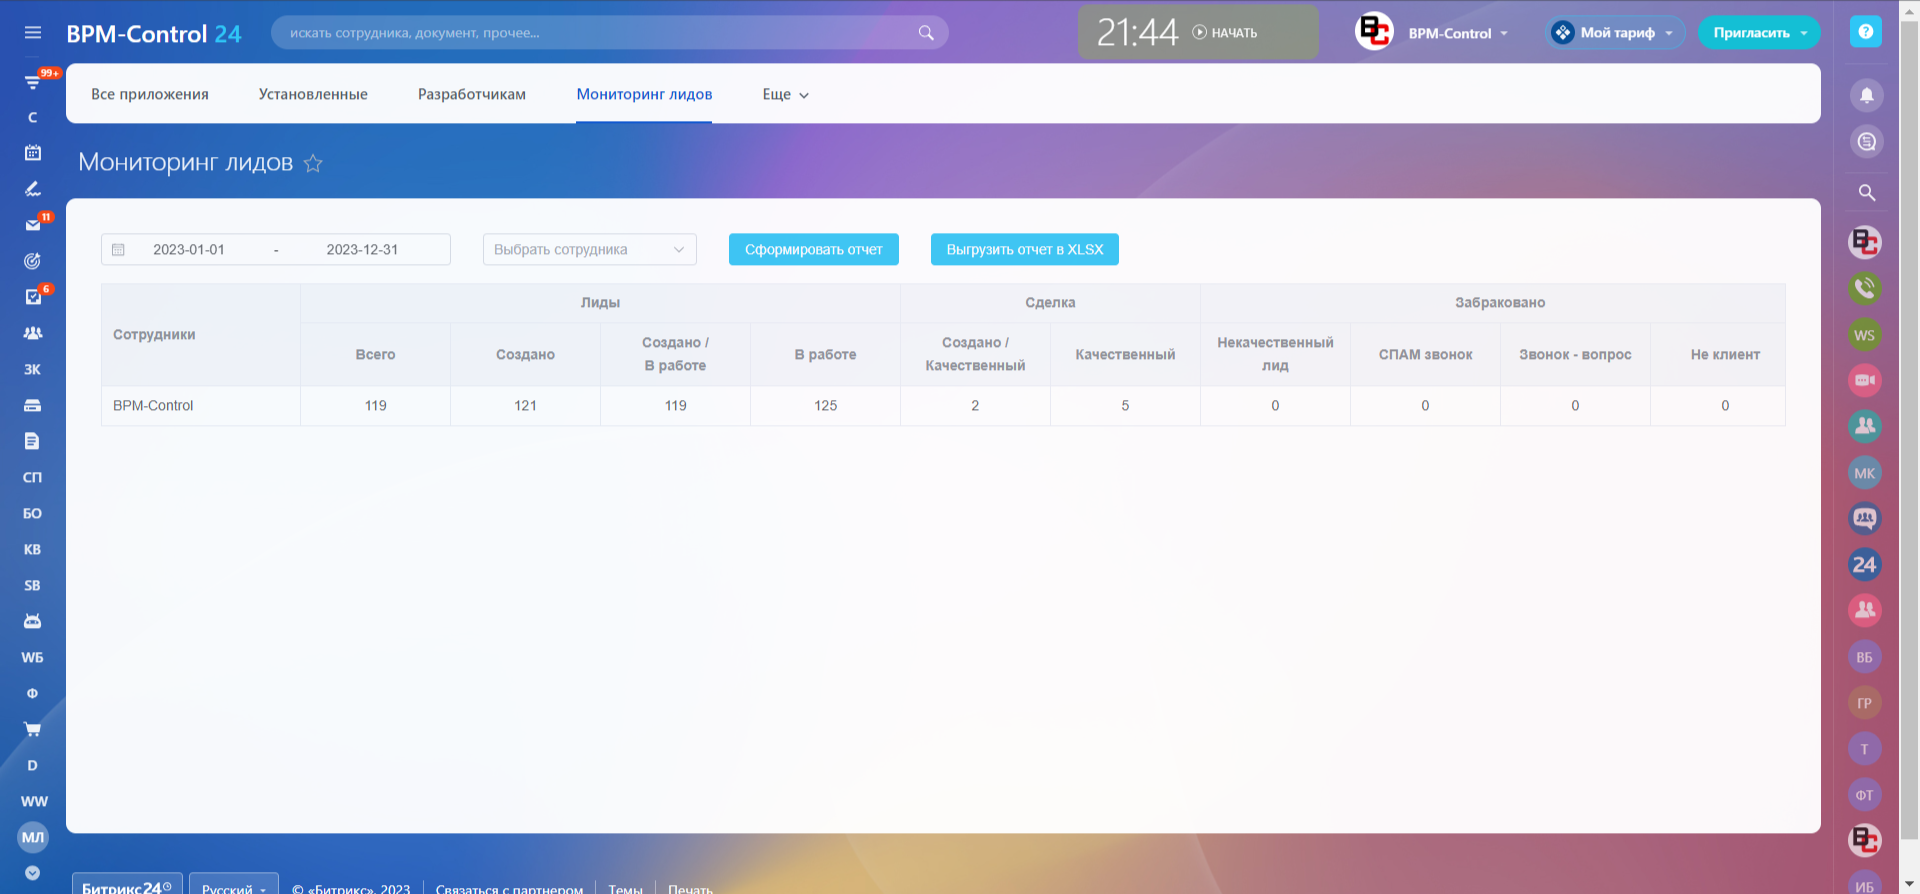Open the signature pen icon in left sidebar
1920x894 pixels.
pyautogui.click(x=33, y=189)
